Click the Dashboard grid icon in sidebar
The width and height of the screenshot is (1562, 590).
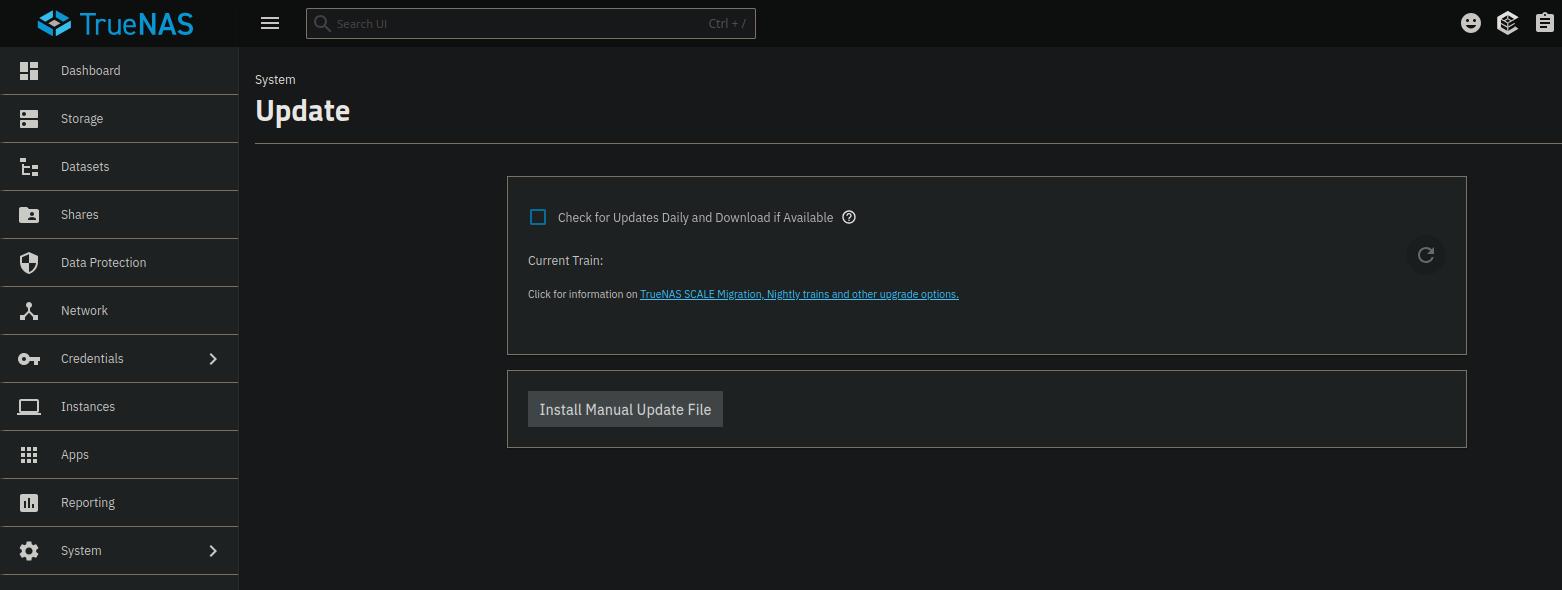point(29,71)
